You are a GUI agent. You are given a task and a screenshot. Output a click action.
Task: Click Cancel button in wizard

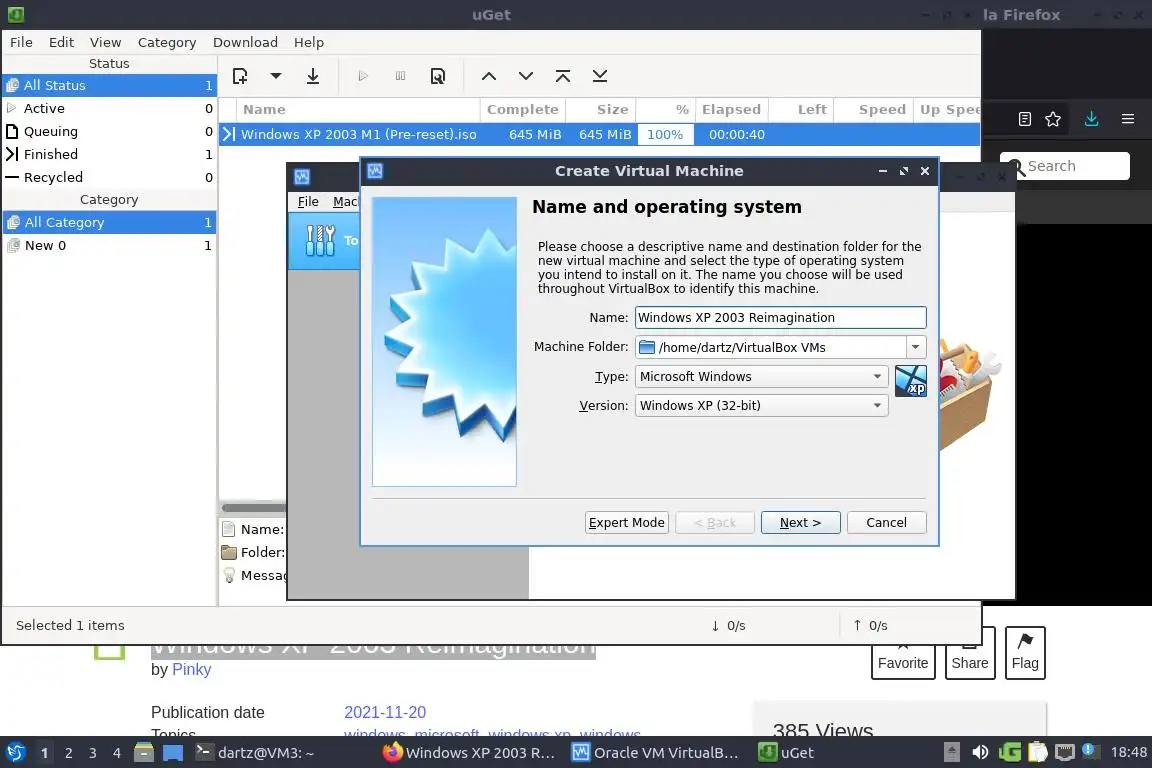point(886,523)
